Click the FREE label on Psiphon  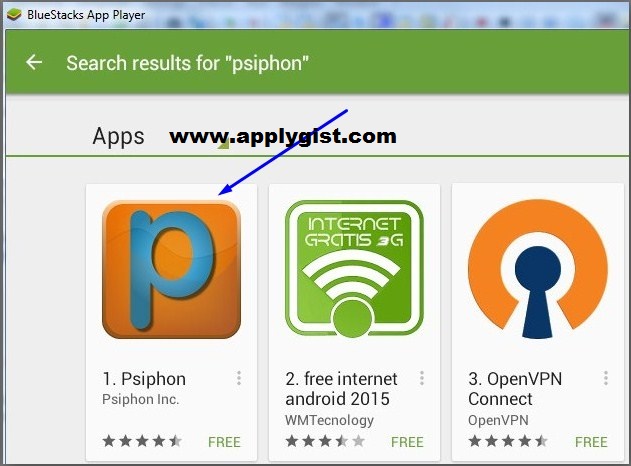(x=224, y=442)
